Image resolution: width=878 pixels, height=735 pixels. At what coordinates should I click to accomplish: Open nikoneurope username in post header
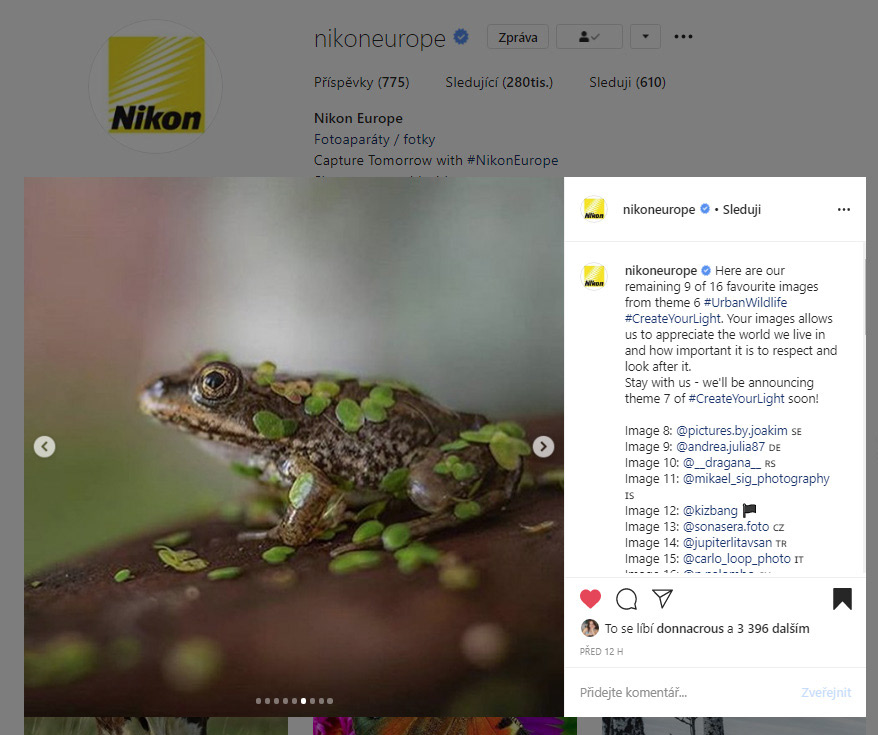(x=659, y=209)
